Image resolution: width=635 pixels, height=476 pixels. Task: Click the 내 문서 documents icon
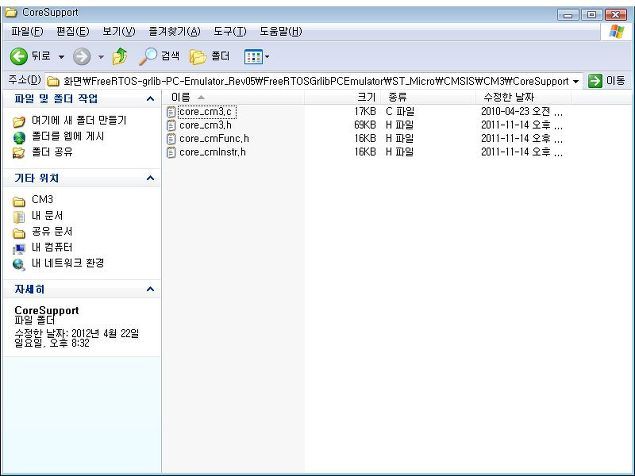(x=19, y=217)
